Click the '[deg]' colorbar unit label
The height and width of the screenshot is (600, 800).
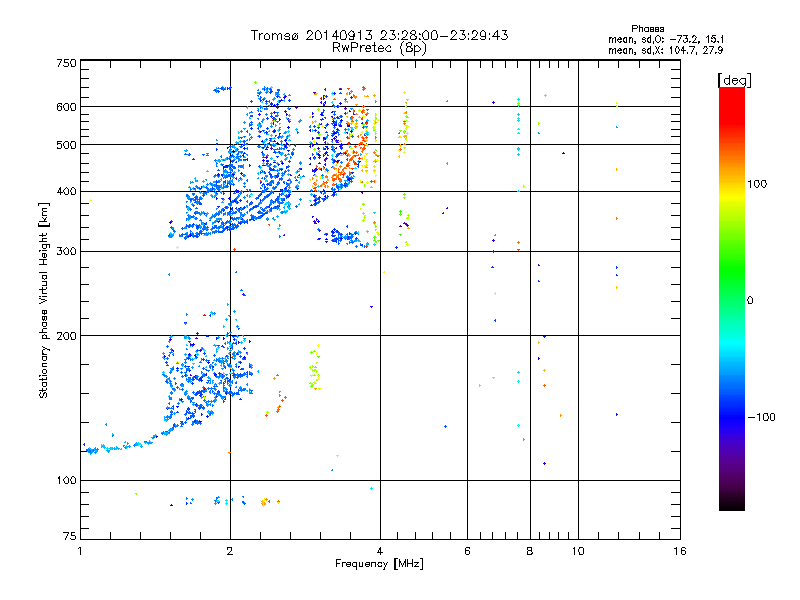pos(734,80)
